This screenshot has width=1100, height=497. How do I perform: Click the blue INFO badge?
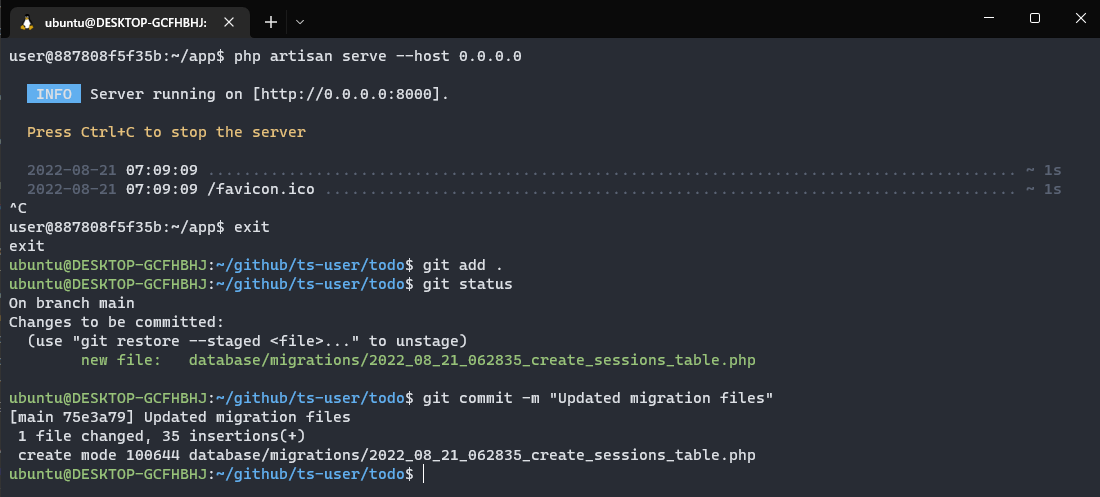(54, 94)
